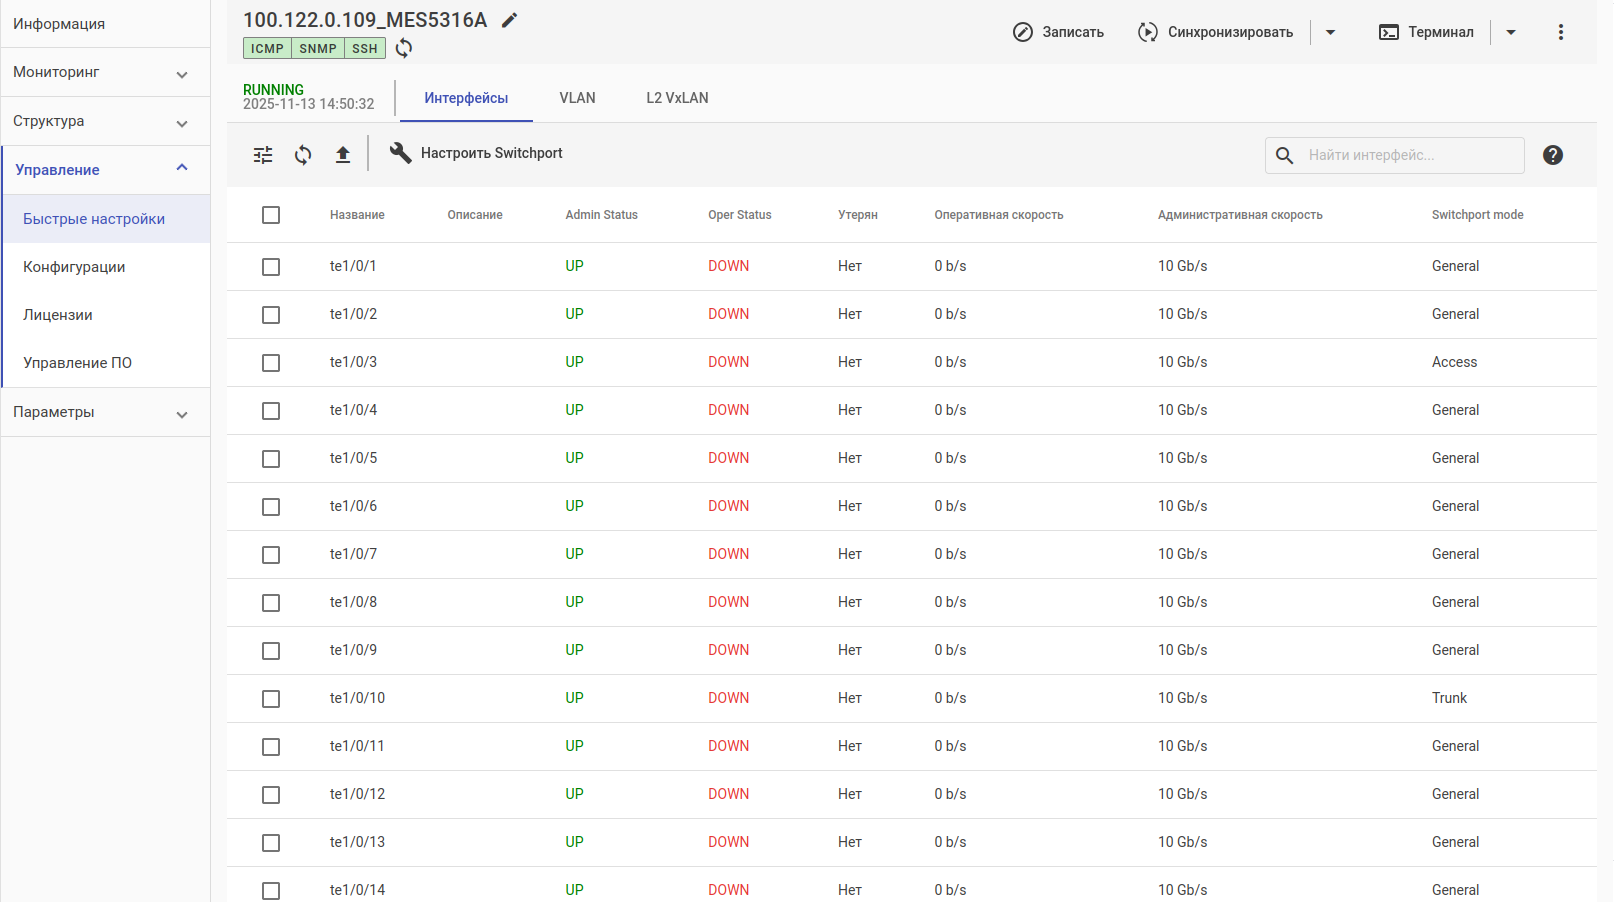This screenshot has height=902, width=1614.
Task: Open dropdown arrow next to Синхронизировать
Action: [x=1330, y=32]
